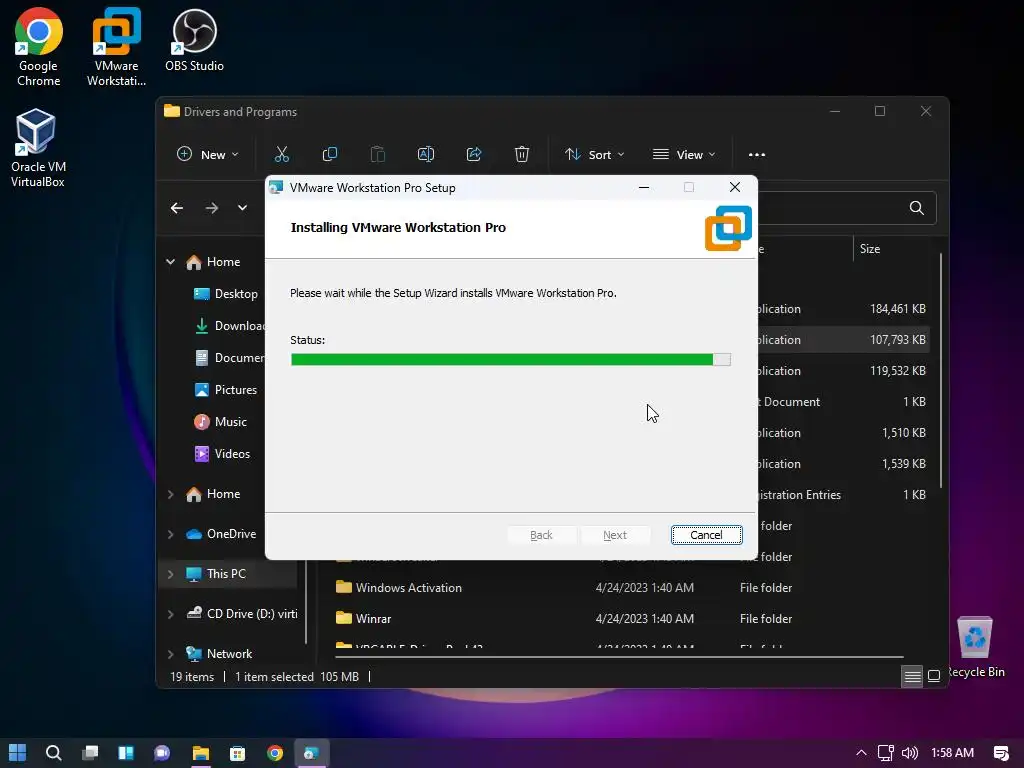Open the View dropdown menu

click(x=684, y=155)
